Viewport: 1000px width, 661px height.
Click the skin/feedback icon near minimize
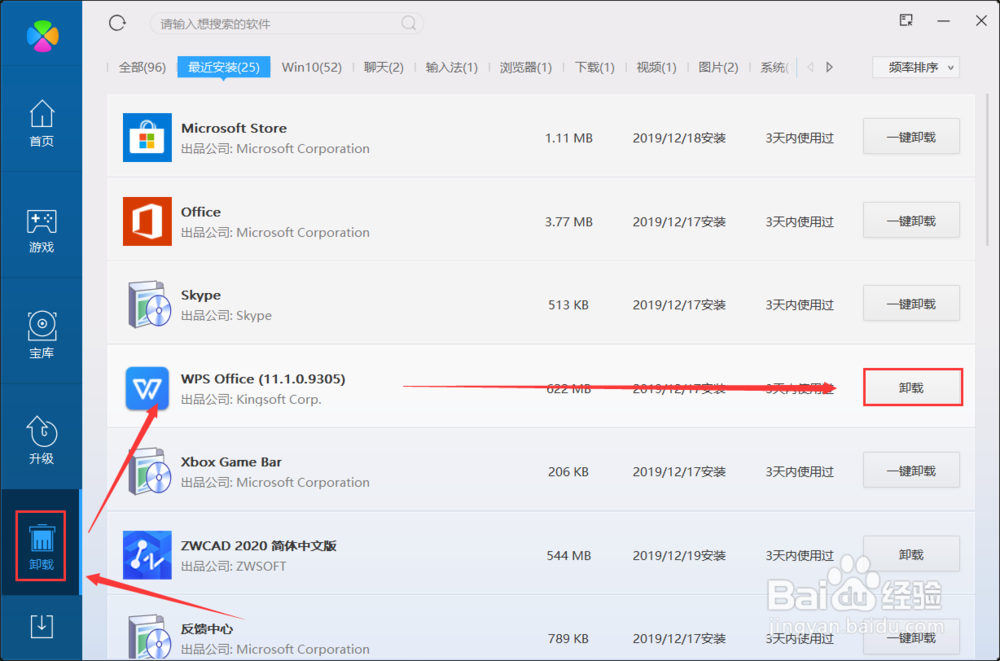(x=906, y=20)
